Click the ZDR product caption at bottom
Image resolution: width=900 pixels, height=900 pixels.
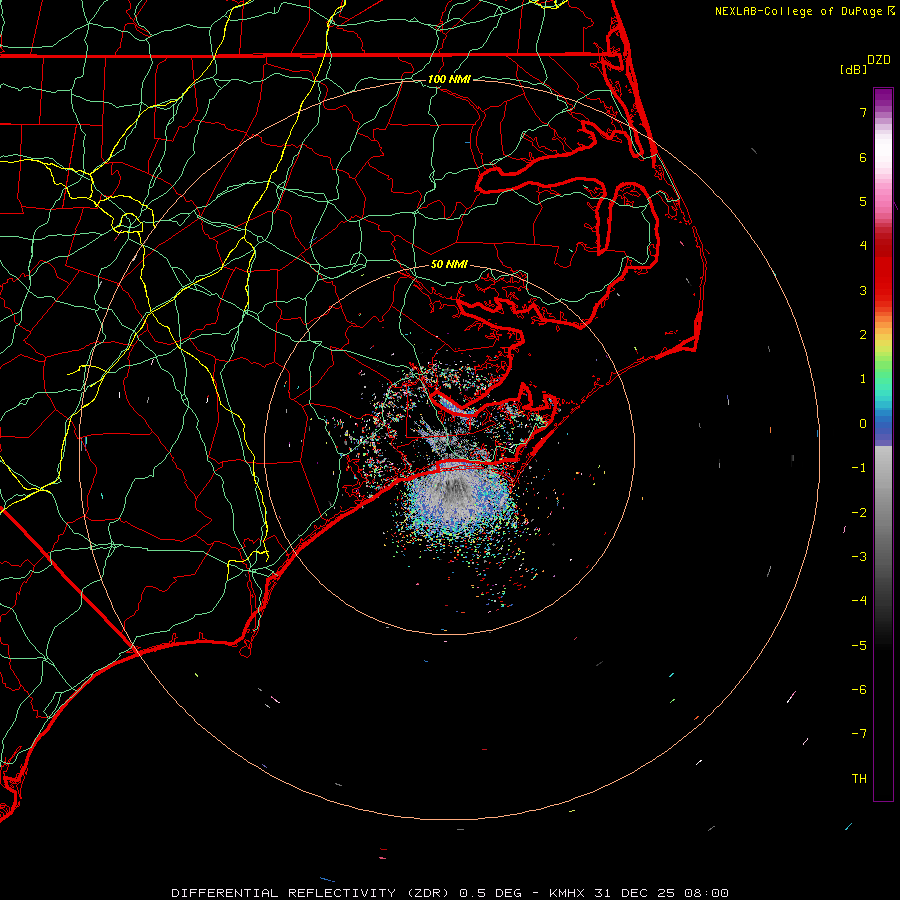click(450, 893)
